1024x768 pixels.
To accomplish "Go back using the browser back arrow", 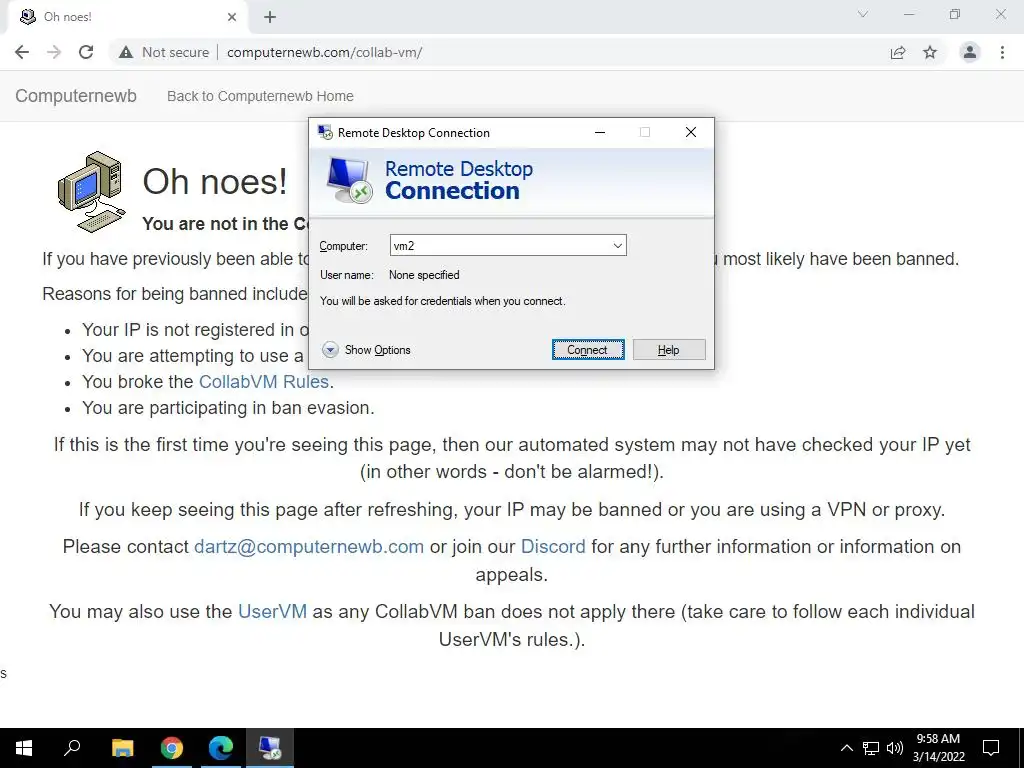I will pos(22,52).
